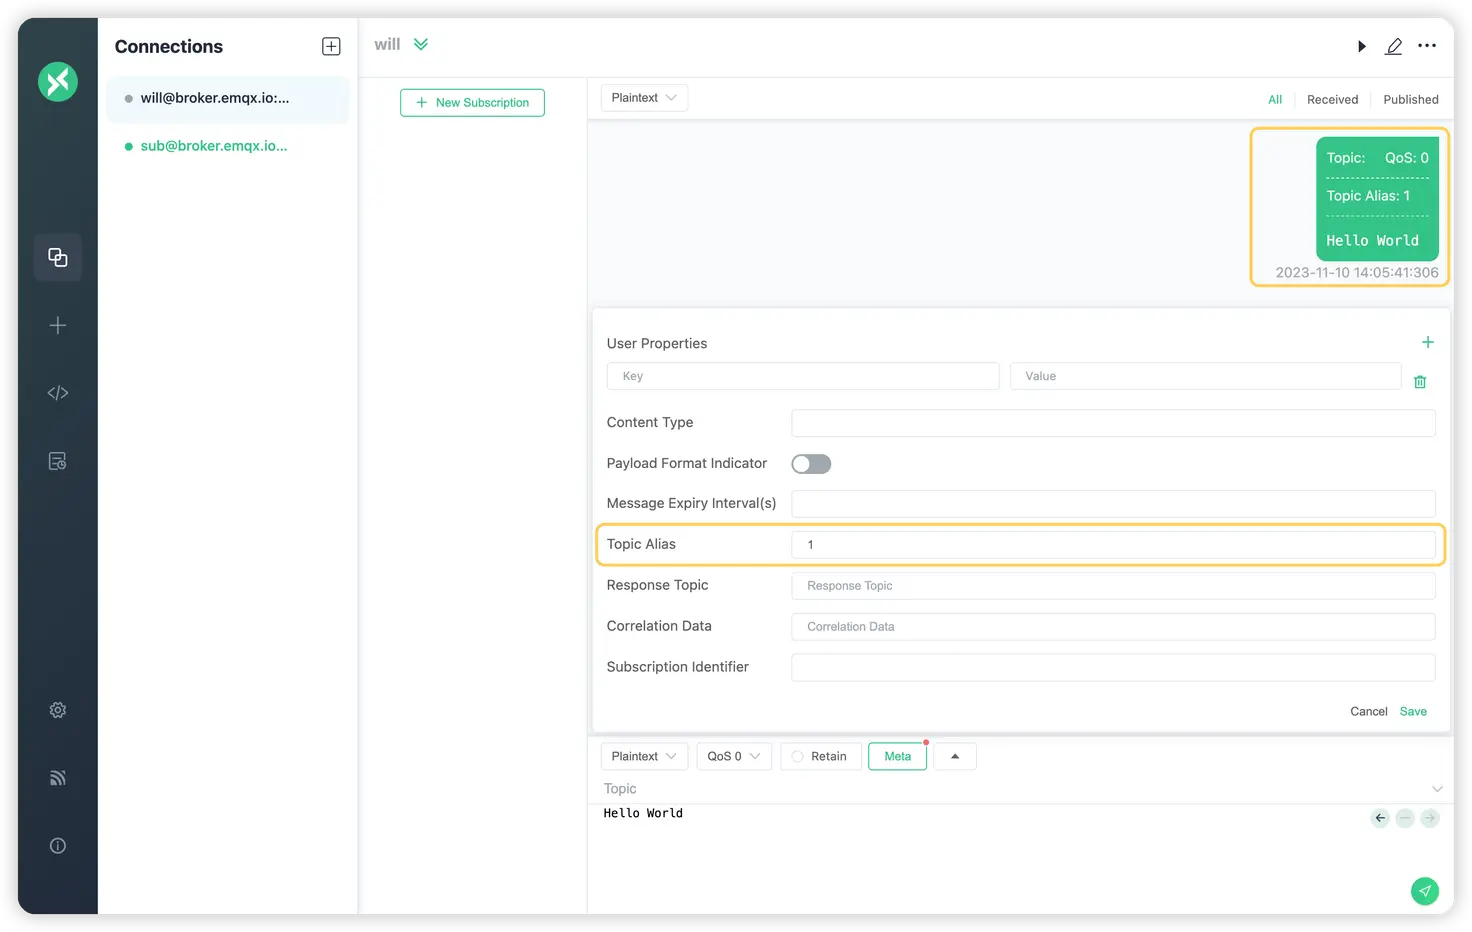Expand the will connection chevron in header

coord(421,44)
